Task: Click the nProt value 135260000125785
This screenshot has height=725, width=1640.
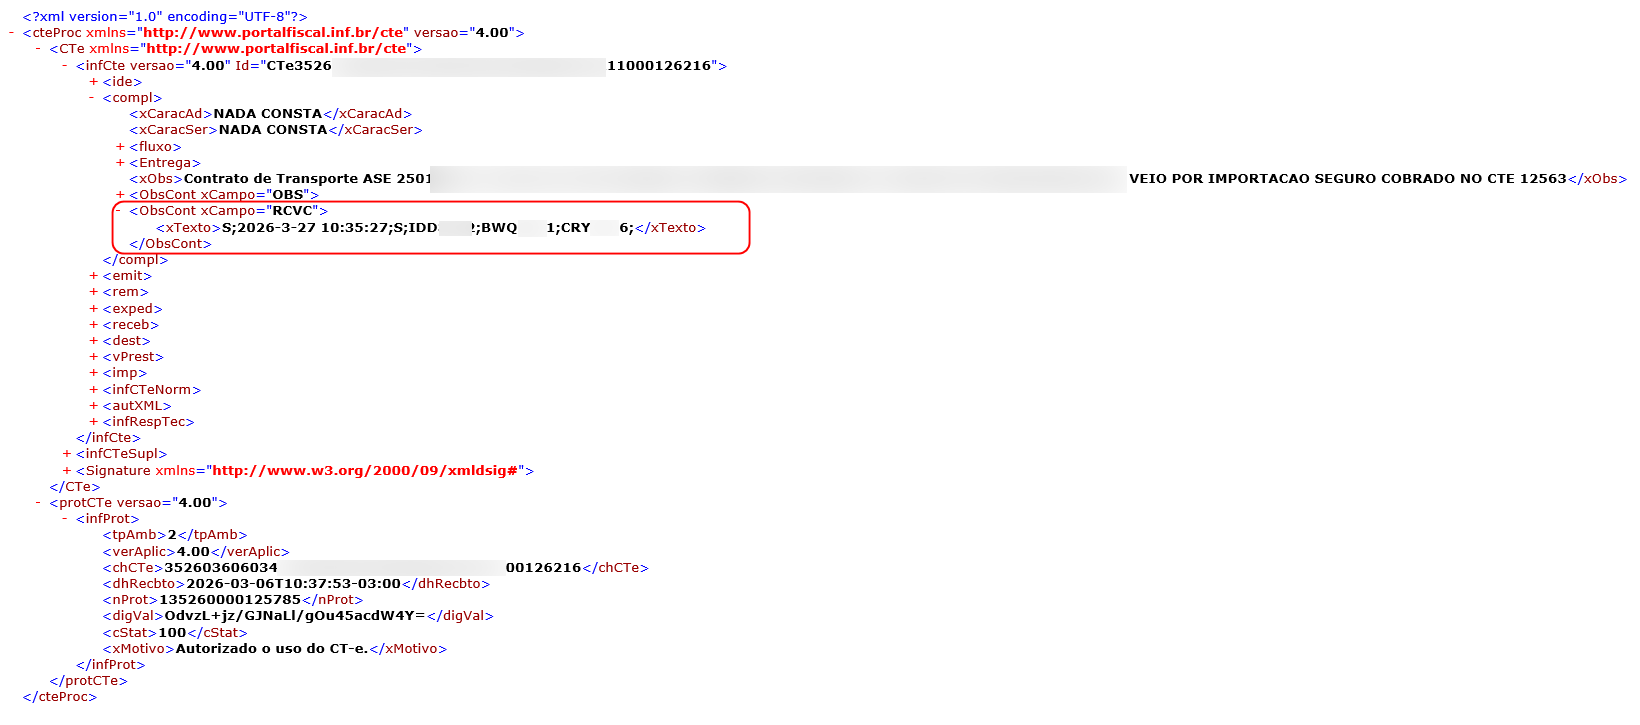Action: pyautogui.click(x=229, y=600)
